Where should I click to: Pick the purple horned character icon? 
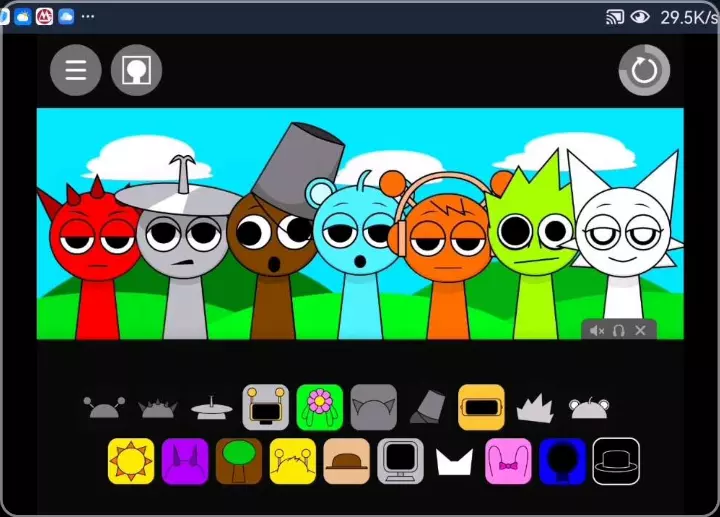click(185, 461)
